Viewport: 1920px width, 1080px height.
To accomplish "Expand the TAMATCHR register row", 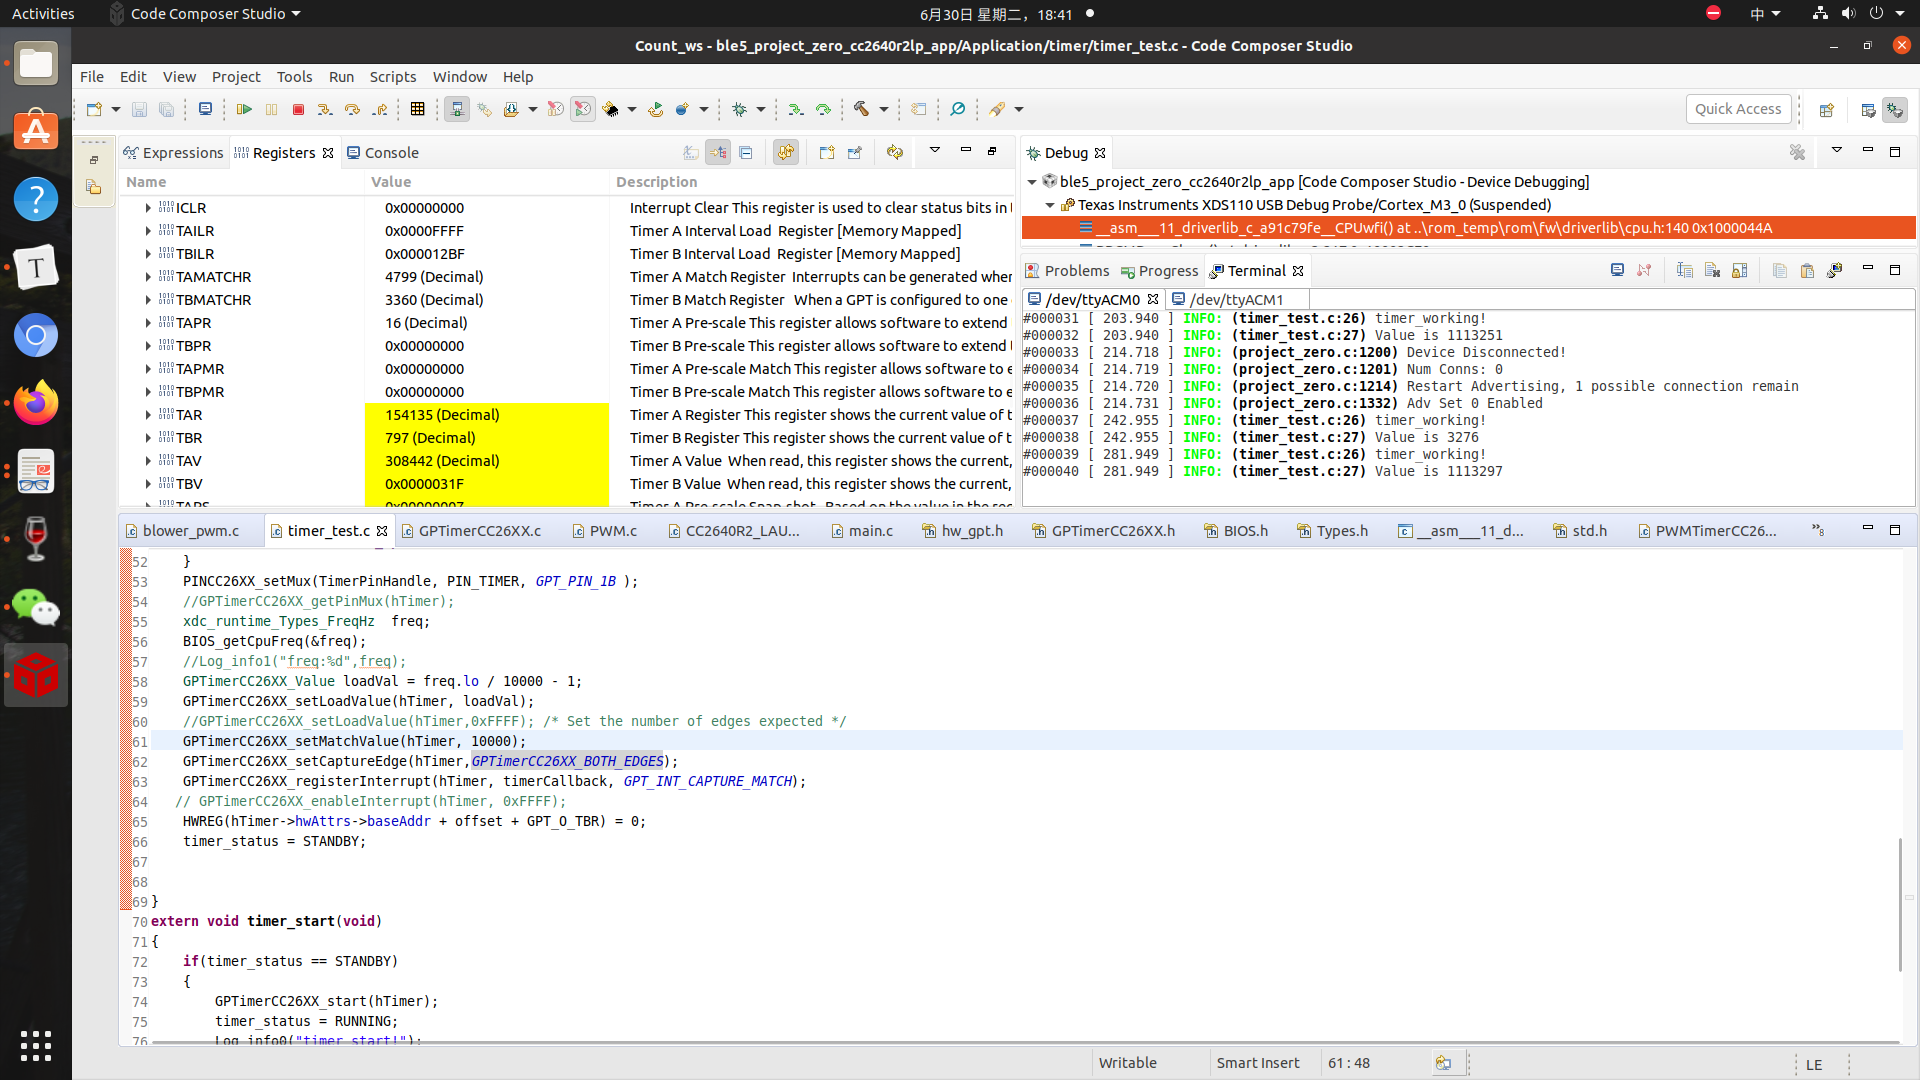I will point(148,277).
